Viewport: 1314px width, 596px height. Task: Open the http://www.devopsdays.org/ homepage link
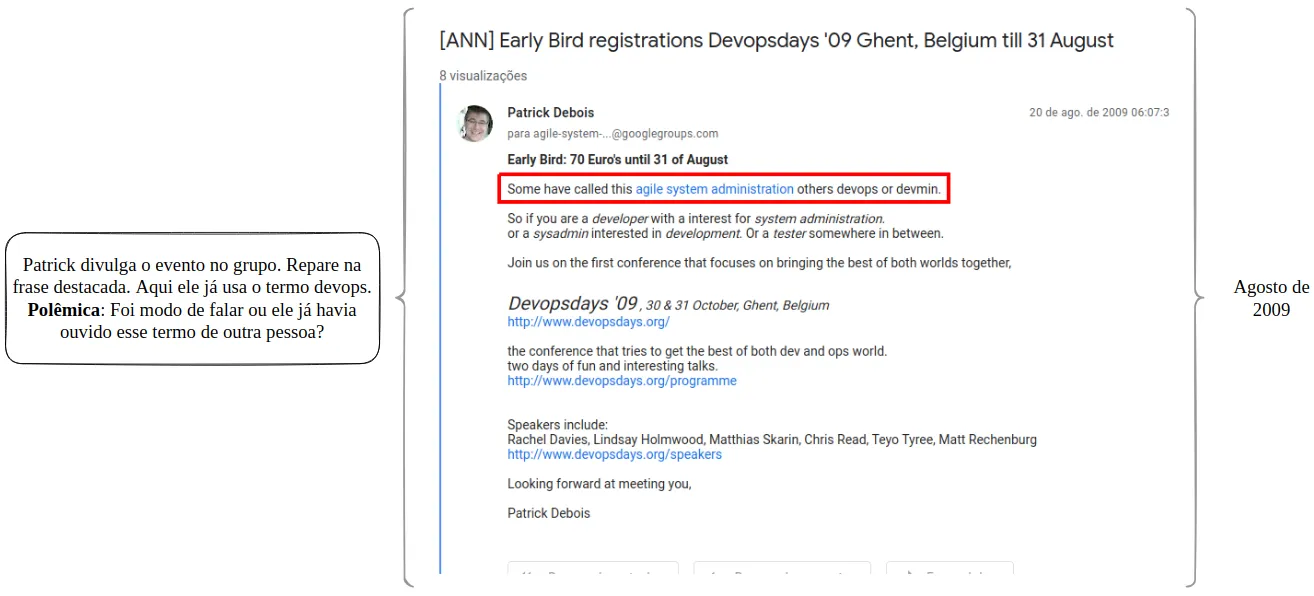[588, 322]
